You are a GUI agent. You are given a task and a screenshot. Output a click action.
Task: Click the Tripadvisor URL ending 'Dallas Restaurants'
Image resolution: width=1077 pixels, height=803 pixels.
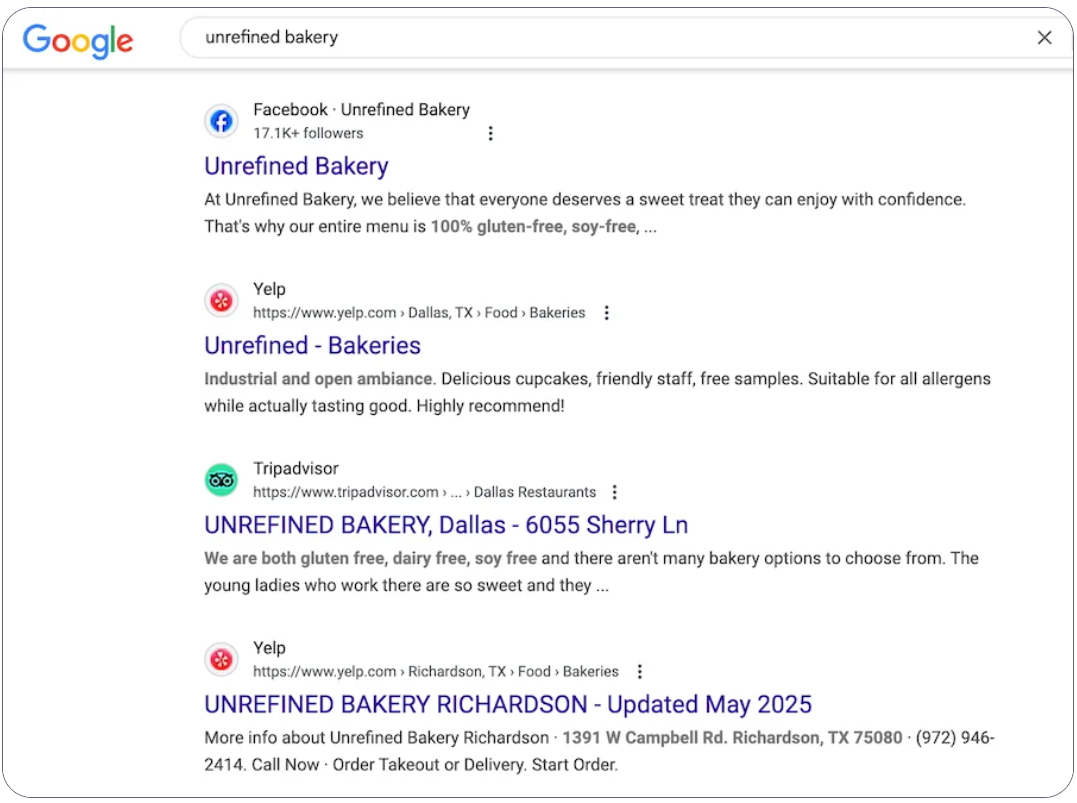coord(424,492)
